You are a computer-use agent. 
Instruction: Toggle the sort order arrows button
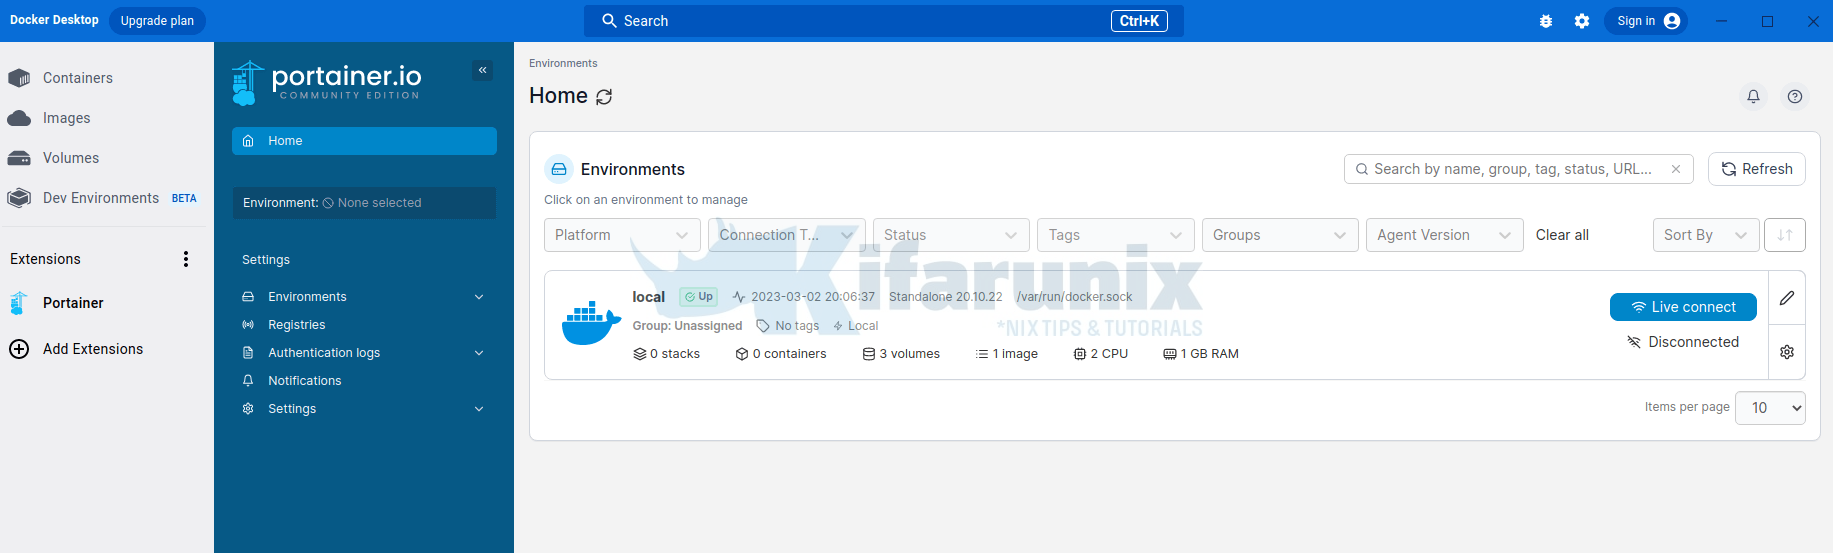[1785, 235]
